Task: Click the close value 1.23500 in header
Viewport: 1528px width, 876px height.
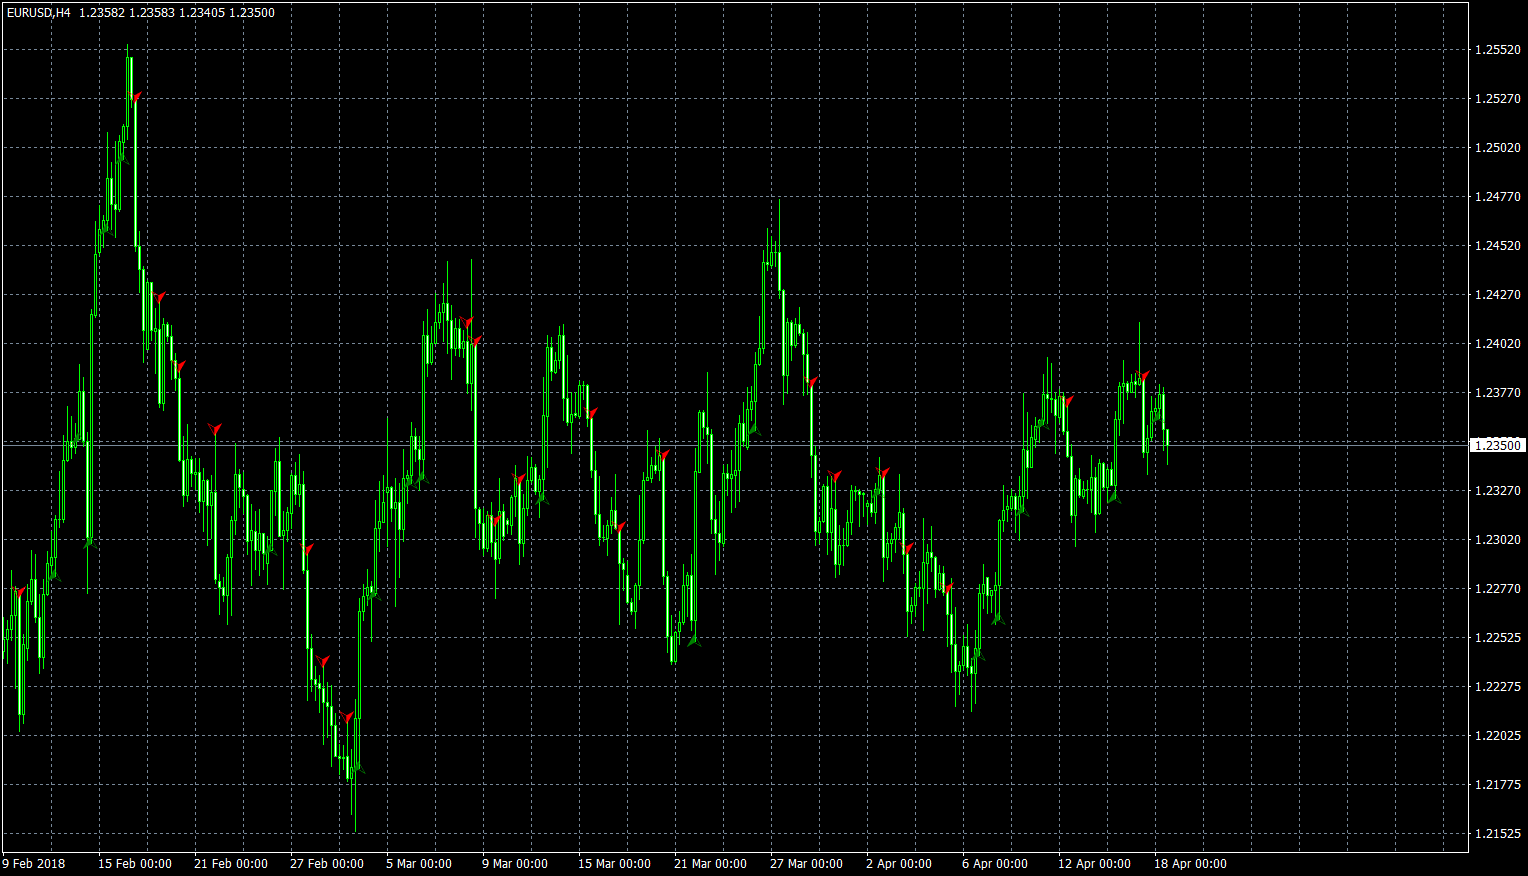Action: pyautogui.click(x=252, y=13)
